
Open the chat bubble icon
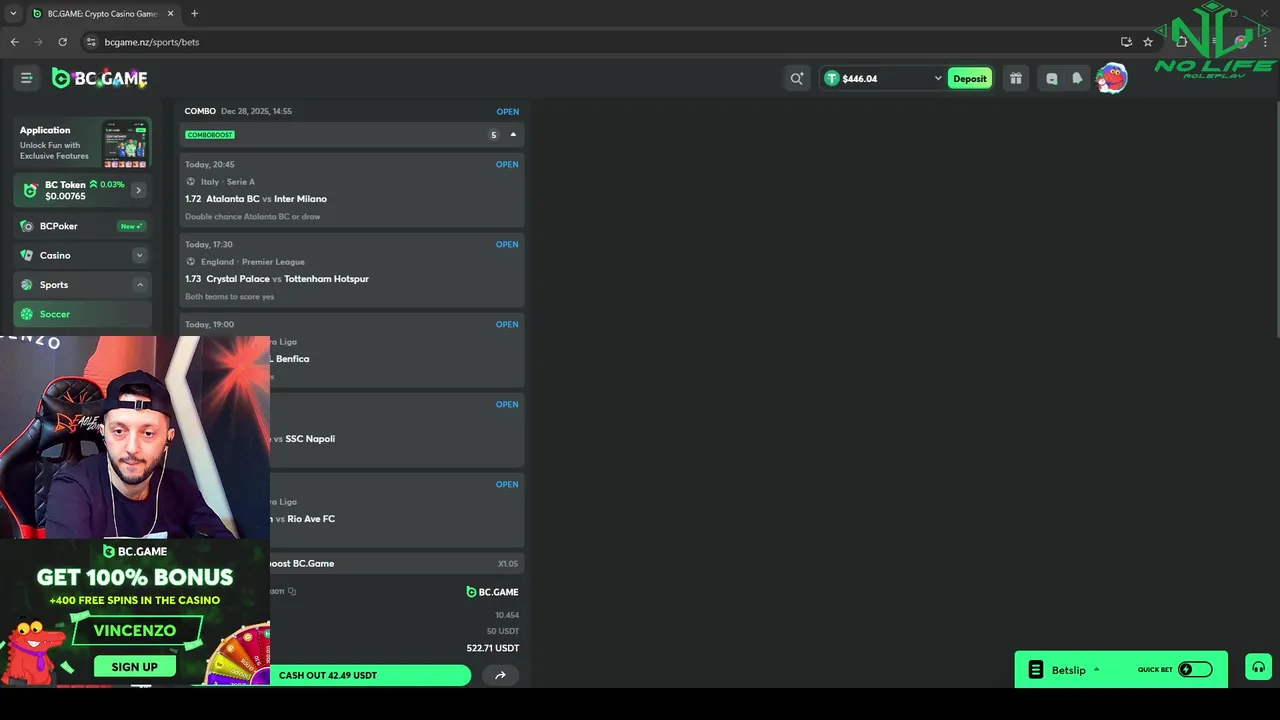point(1051,78)
